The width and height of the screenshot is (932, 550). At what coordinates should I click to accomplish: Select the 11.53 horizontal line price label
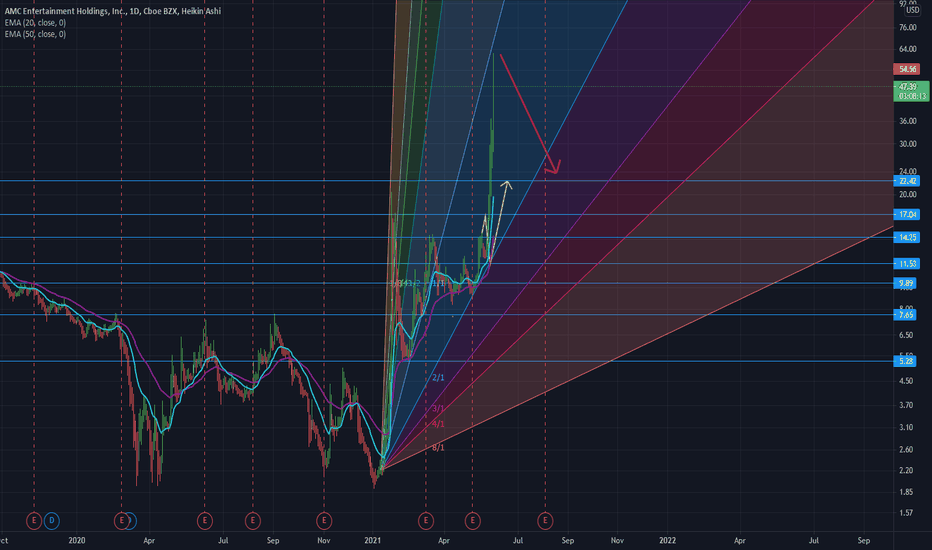point(907,263)
